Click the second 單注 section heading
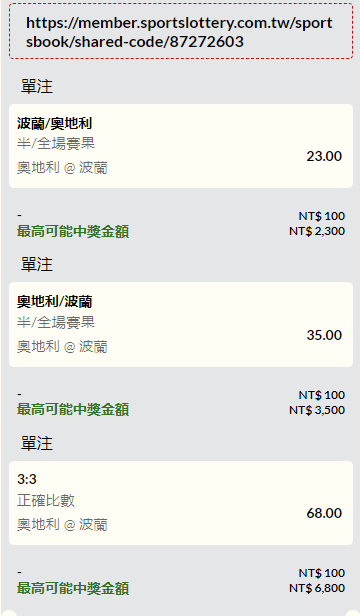The height and width of the screenshot is (616, 360). click(37, 264)
